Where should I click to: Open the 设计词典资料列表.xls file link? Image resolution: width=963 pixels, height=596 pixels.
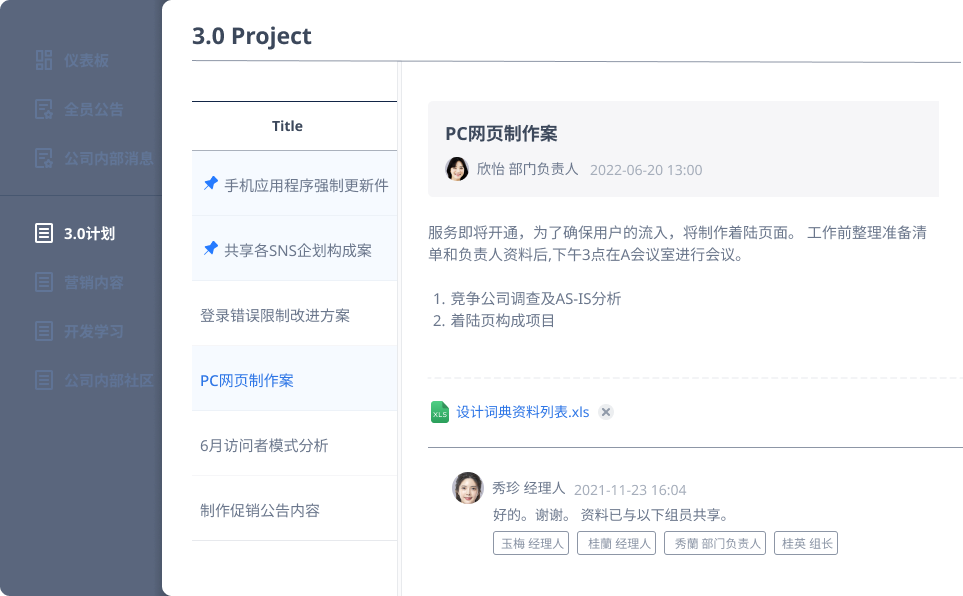pyautogui.click(x=523, y=412)
